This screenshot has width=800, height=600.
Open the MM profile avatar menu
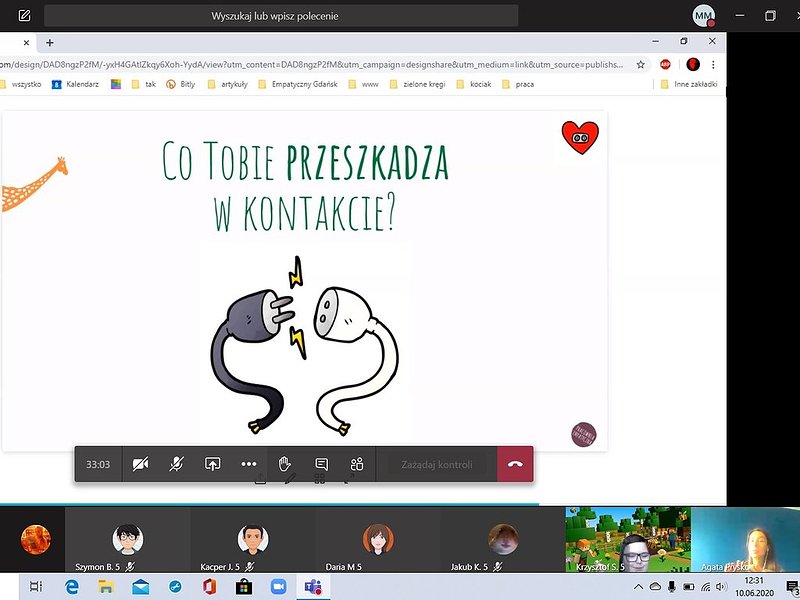[x=704, y=16]
